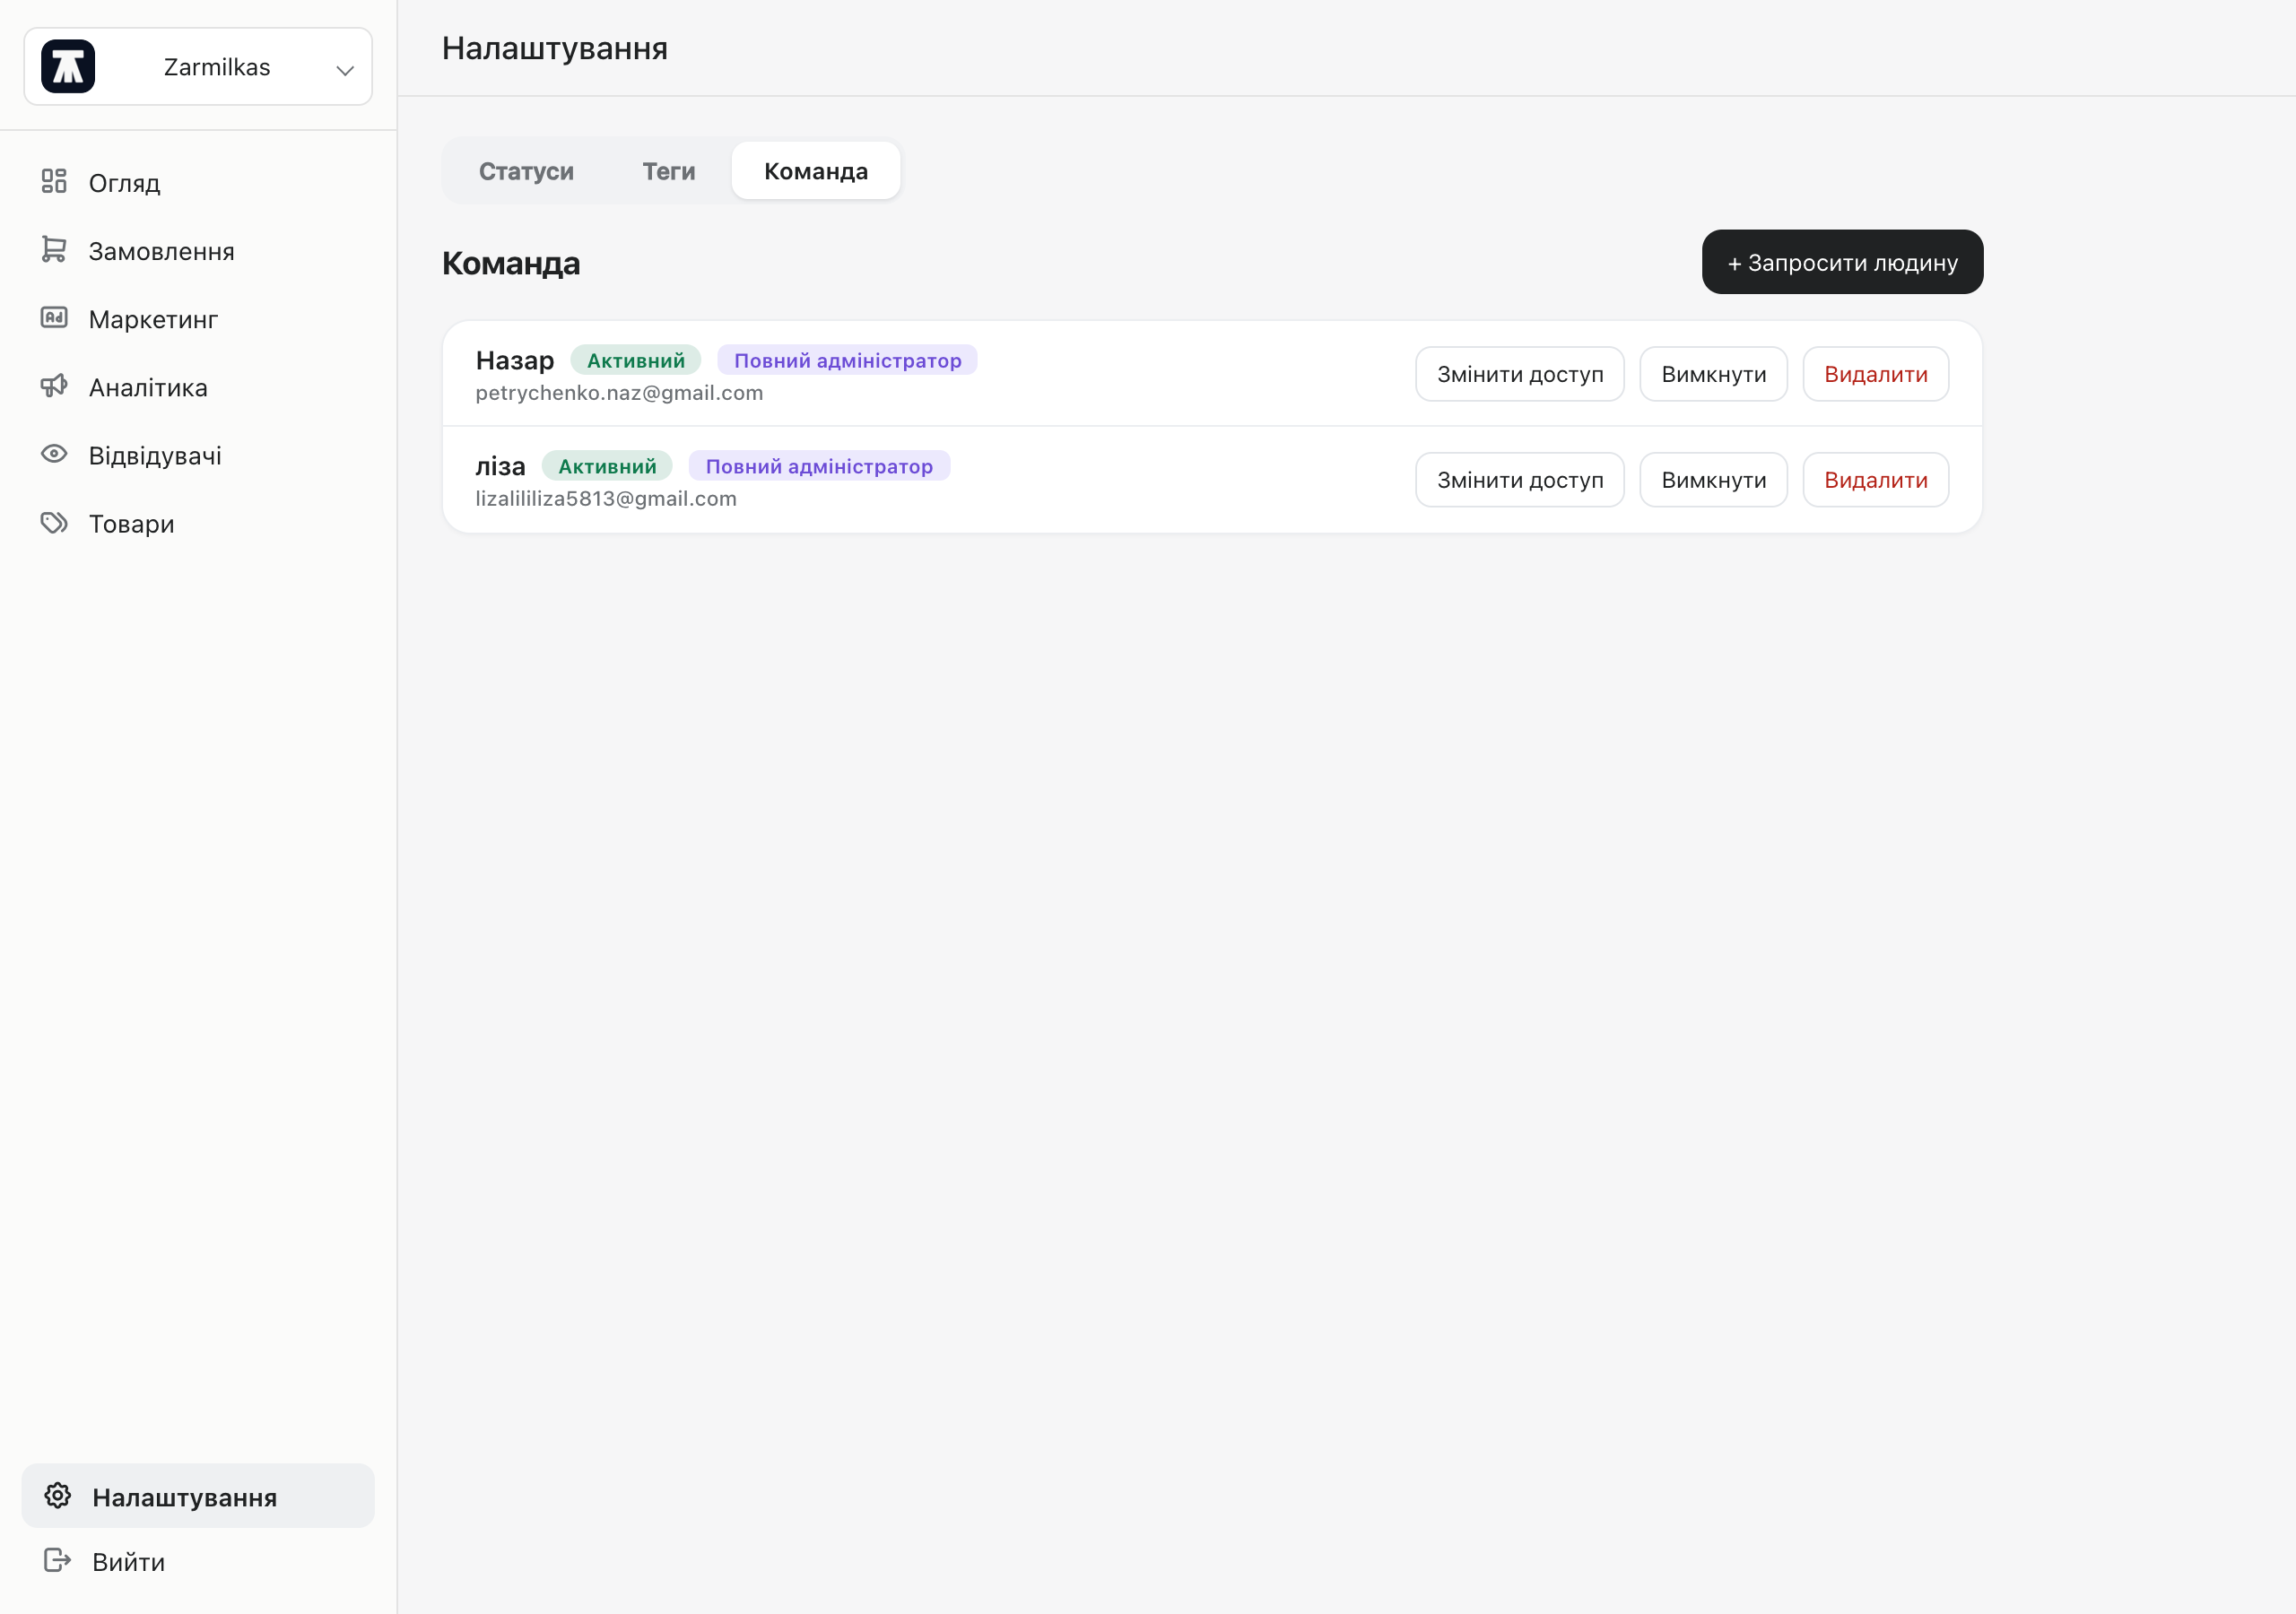
Task: Click Вимкнути for ліза
Action: coord(1713,480)
